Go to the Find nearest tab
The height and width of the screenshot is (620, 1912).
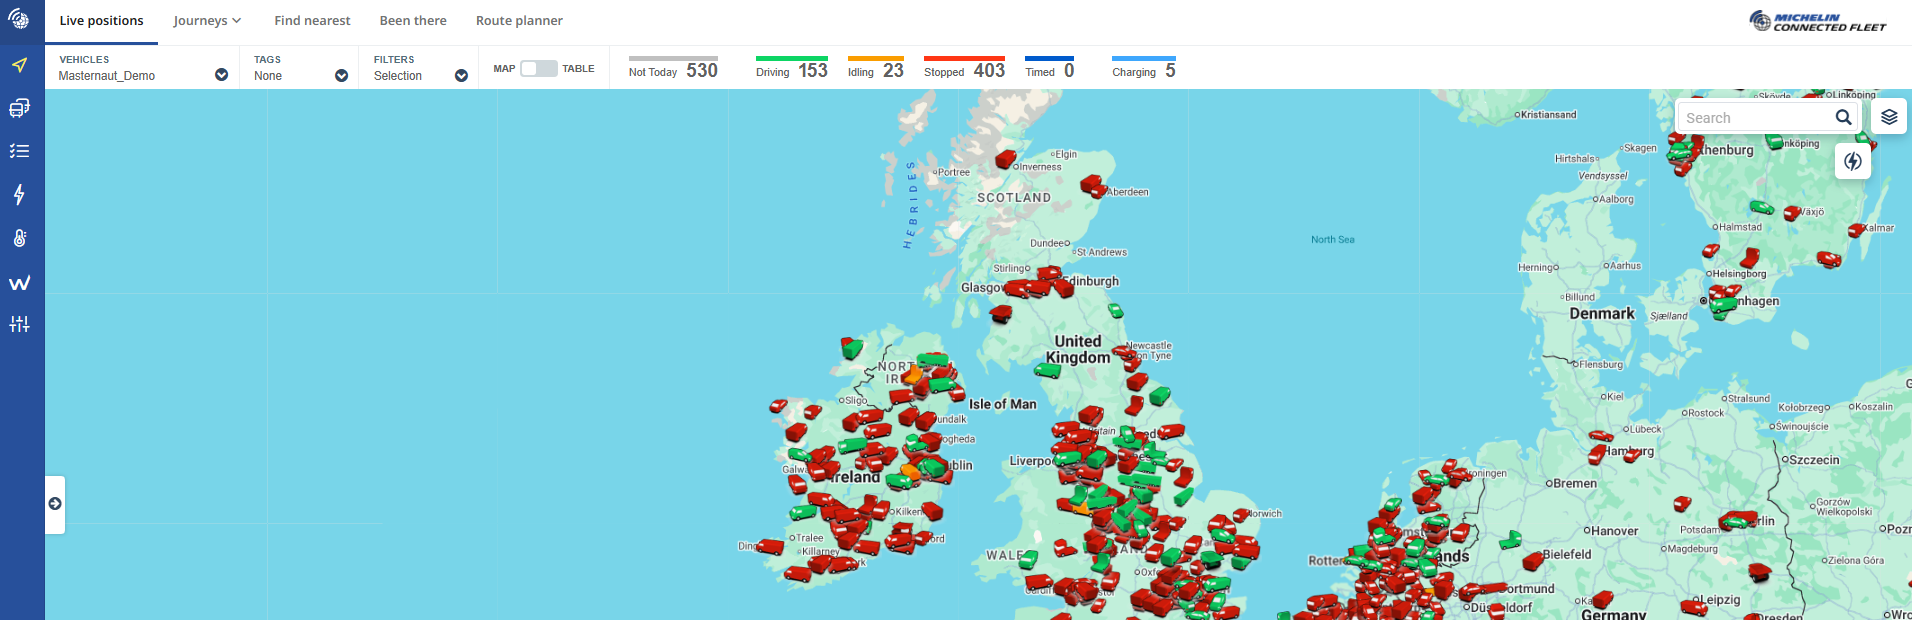click(x=312, y=21)
